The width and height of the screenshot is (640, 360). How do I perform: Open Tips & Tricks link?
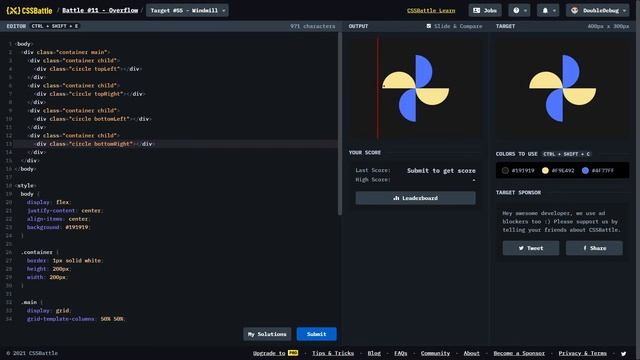[333, 353]
